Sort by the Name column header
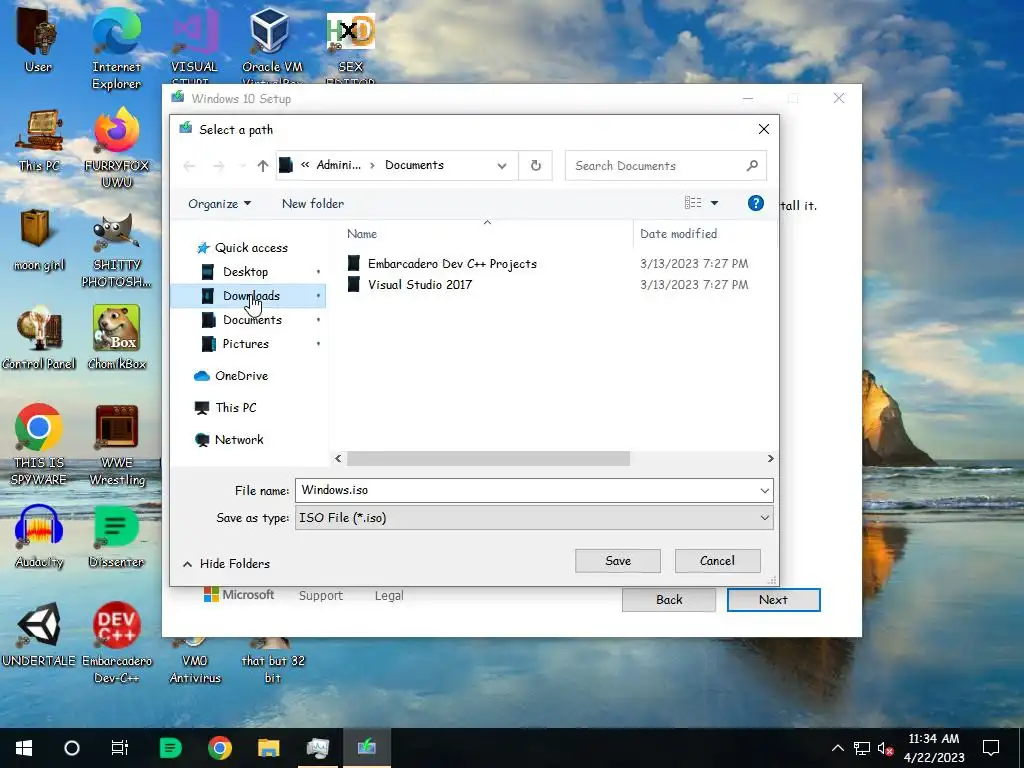1024x768 pixels. point(362,234)
